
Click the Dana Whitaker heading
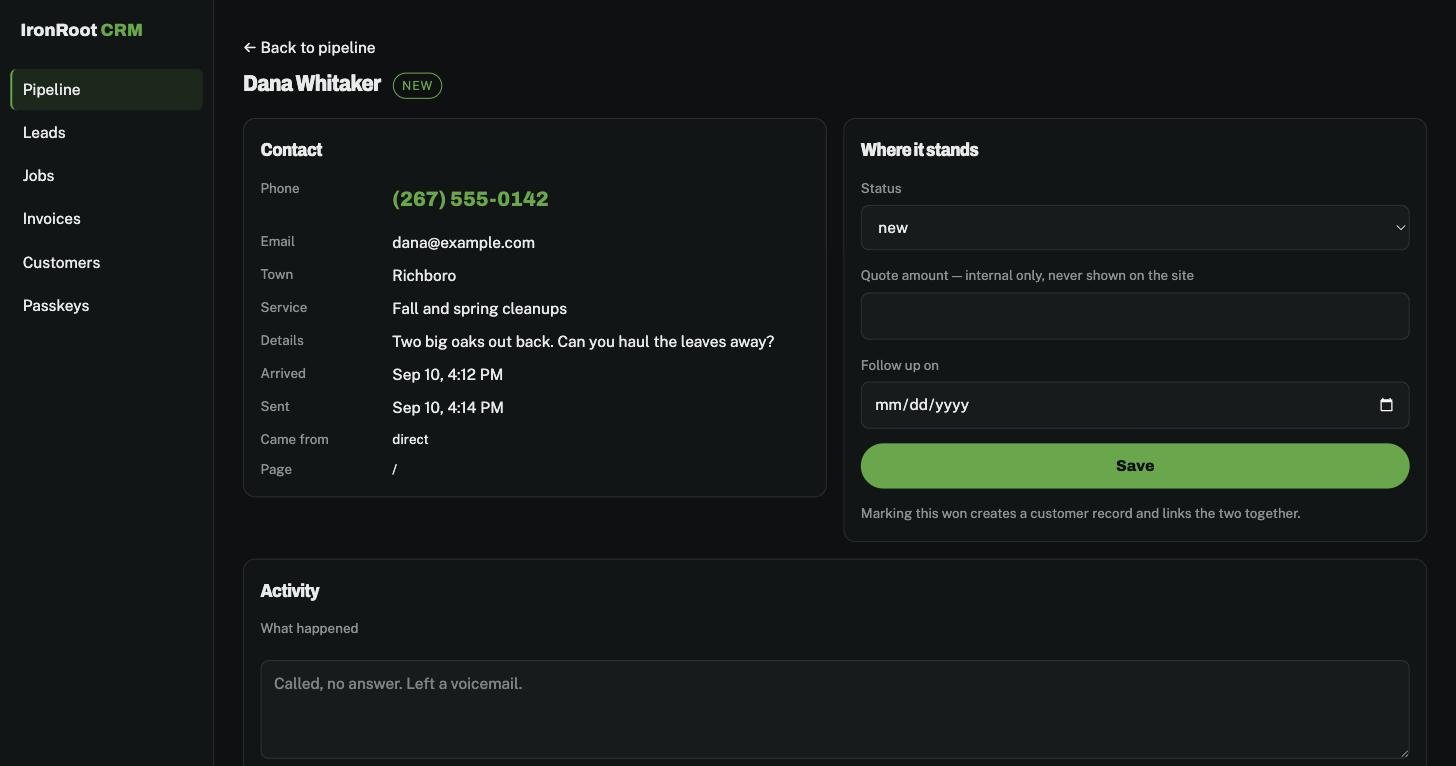(312, 84)
